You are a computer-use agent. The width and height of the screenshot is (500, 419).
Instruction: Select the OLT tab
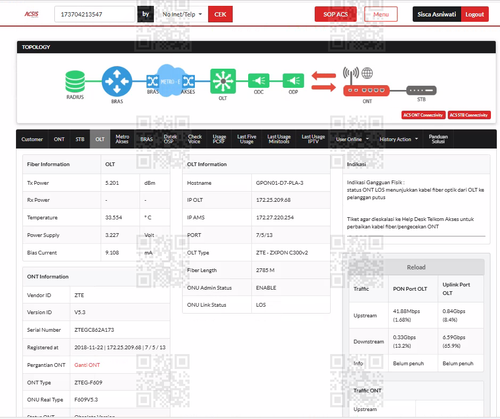coord(100,139)
